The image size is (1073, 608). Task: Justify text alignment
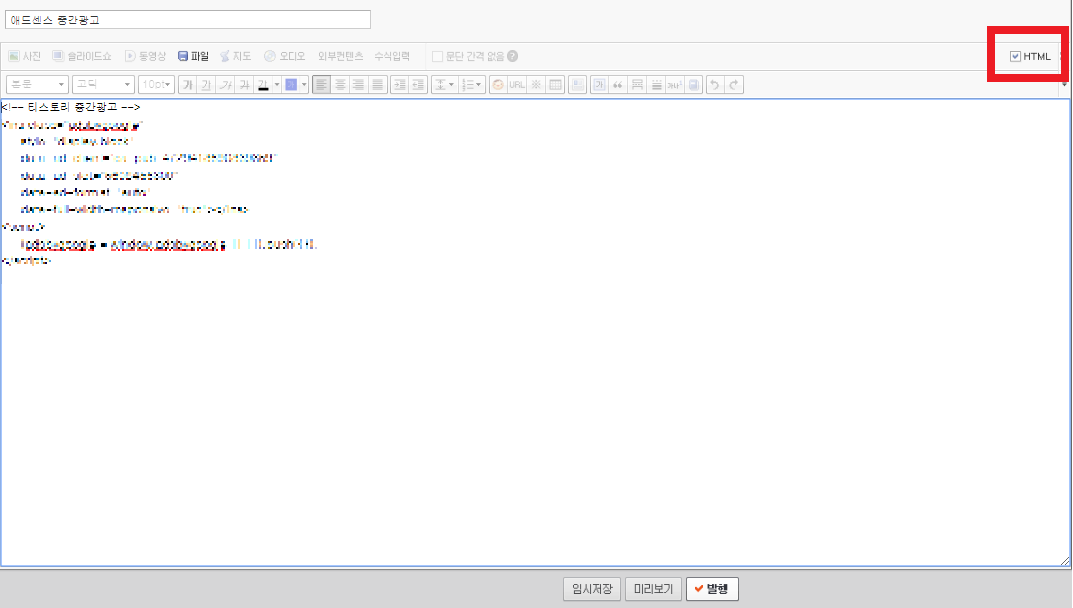[378, 84]
